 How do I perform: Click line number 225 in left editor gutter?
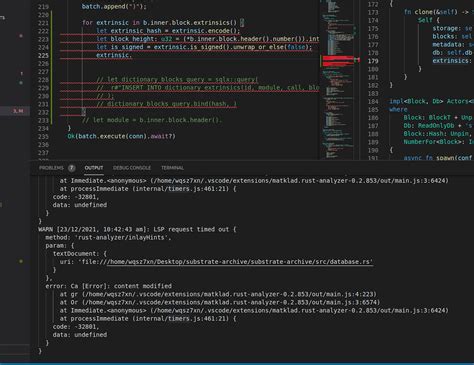point(43,55)
